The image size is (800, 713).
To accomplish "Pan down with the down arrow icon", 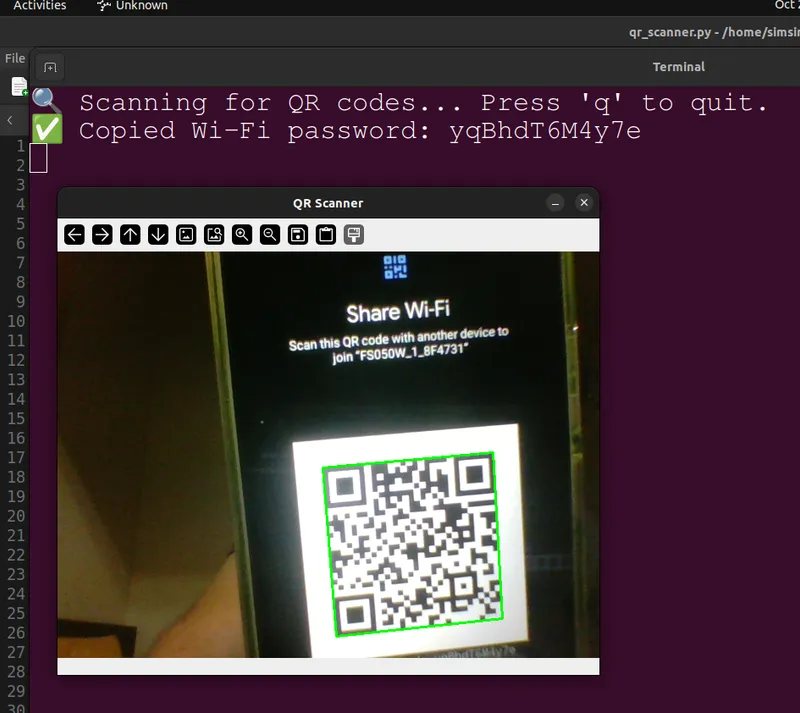I will (158, 235).
